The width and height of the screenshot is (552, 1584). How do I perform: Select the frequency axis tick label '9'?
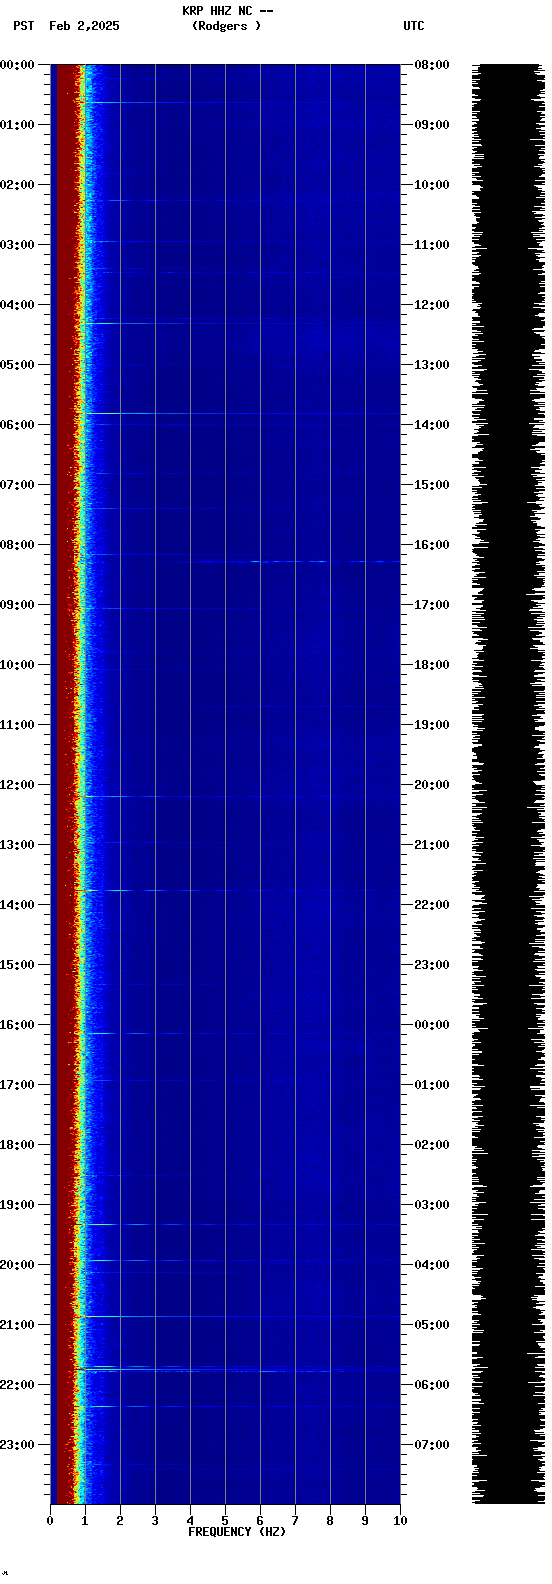pos(365,1521)
